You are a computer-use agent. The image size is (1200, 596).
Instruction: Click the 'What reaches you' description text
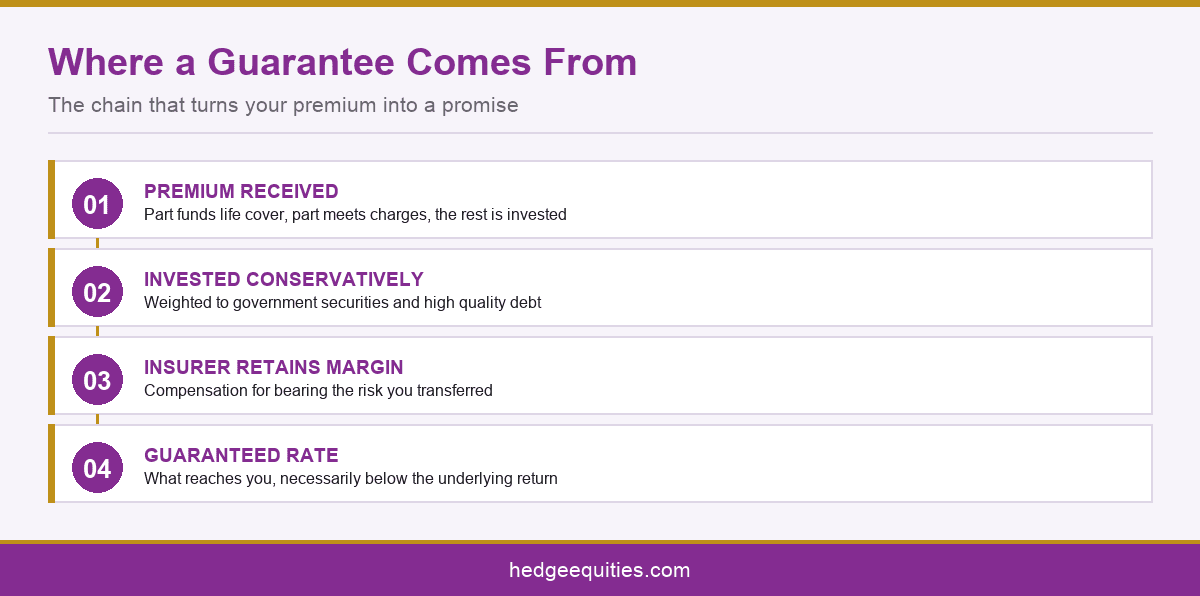tap(350, 478)
